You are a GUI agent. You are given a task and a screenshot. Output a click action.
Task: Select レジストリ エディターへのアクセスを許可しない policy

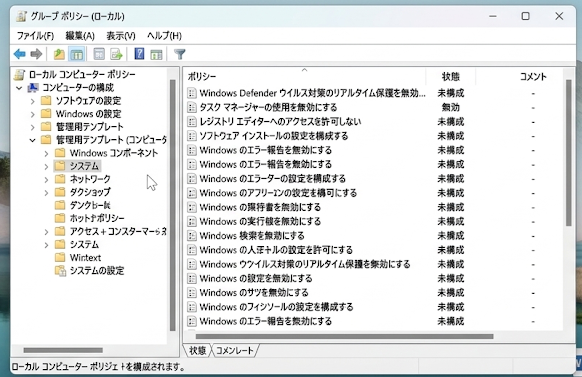coord(373,121)
